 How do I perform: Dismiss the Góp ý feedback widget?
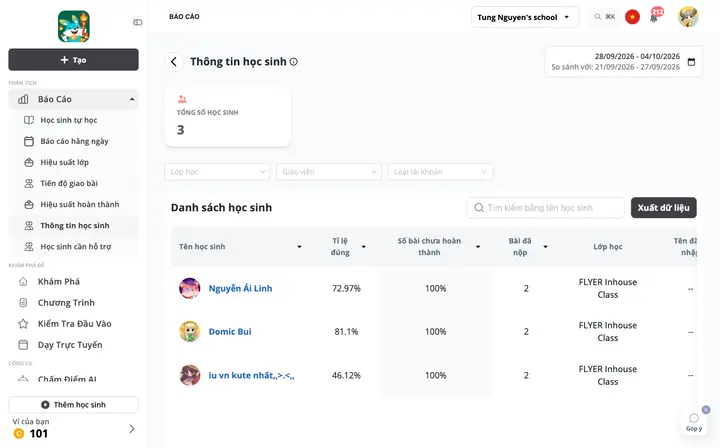[706, 409]
